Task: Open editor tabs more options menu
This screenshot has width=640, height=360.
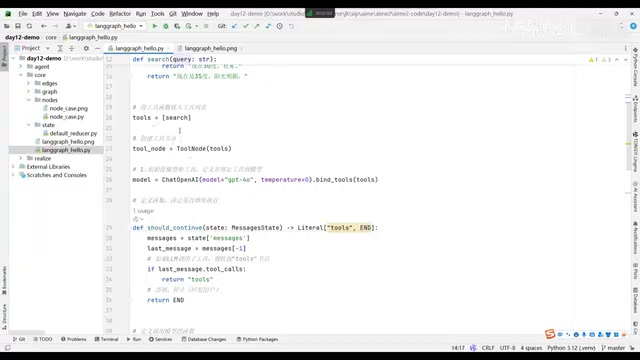Action: click(625, 48)
